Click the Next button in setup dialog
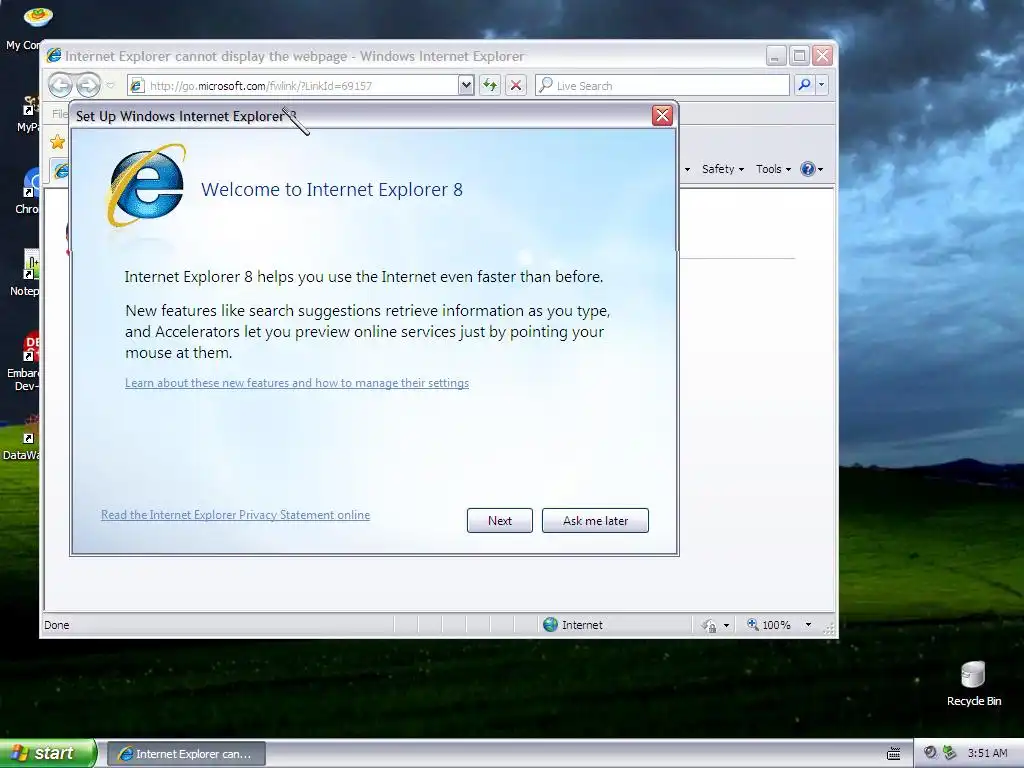1024x768 pixels. 500,520
